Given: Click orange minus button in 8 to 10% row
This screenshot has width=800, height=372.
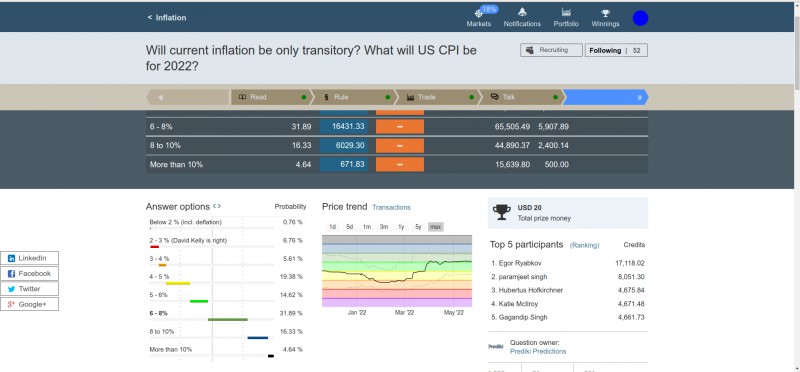Looking at the screenshot, I should [400, 145].
